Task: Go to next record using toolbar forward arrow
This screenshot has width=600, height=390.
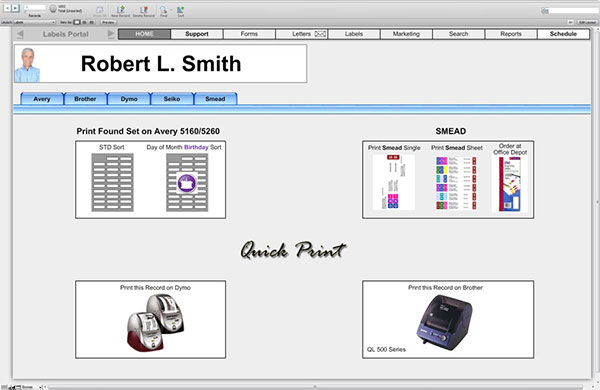Action: (x=15, y=8)
